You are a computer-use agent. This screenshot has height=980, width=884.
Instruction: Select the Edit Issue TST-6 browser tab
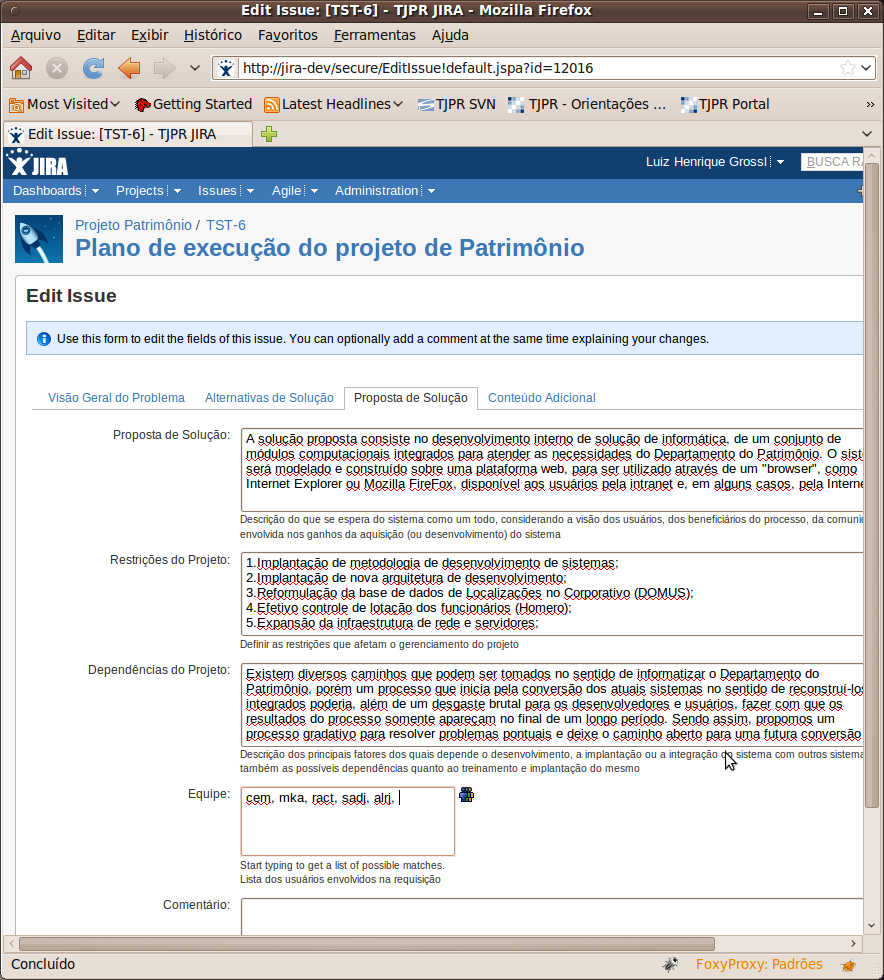click(128, 134)
